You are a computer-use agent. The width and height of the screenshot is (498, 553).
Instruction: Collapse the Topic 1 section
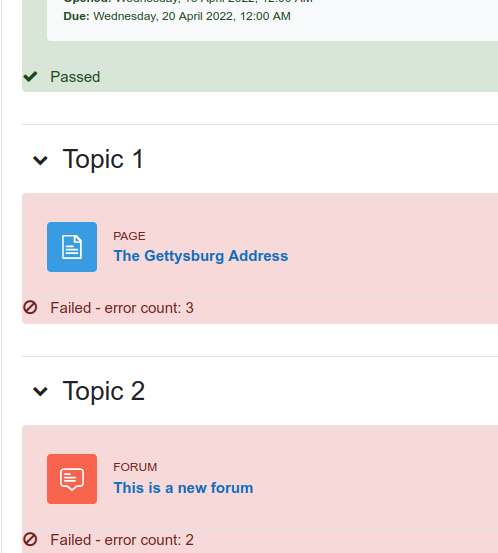pyautogui.click(x=40, y=160)
